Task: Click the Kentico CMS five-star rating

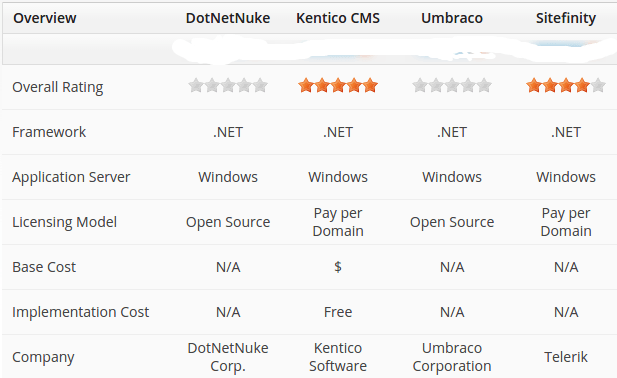Action: [x=338, y=85]
